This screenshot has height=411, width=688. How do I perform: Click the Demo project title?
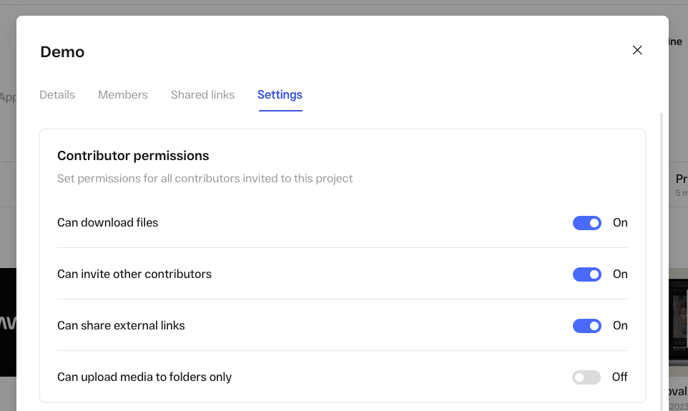click(62, 52)
